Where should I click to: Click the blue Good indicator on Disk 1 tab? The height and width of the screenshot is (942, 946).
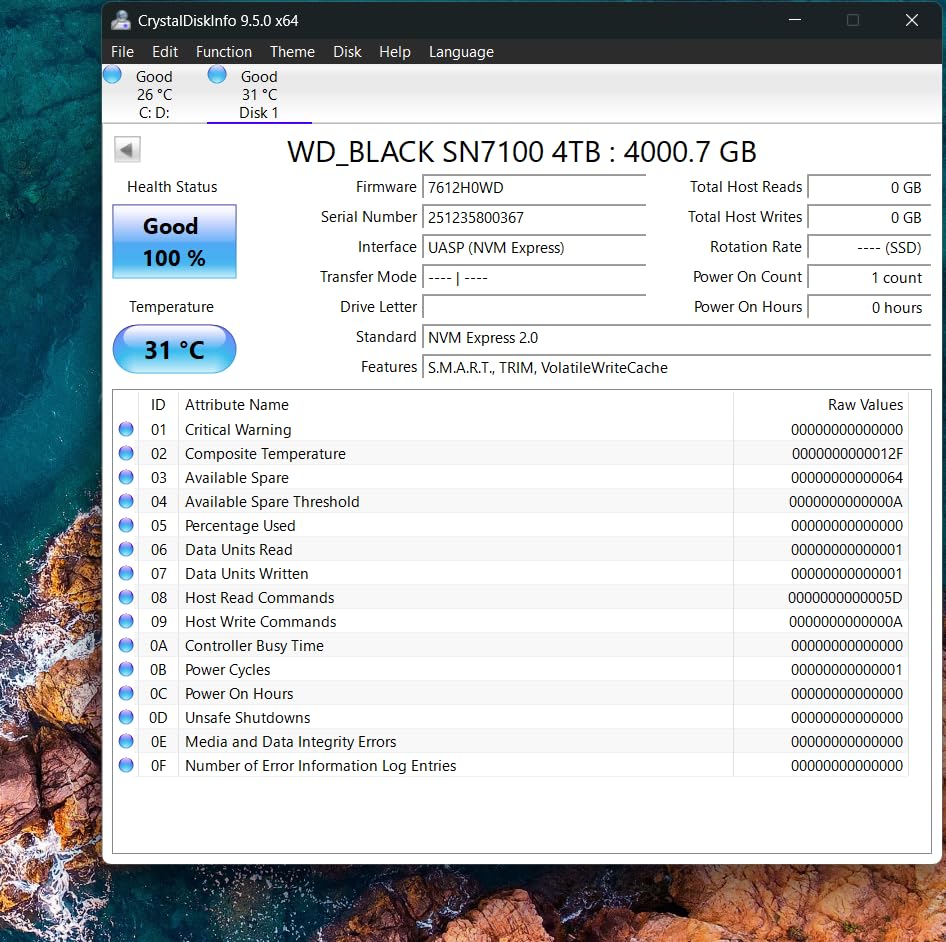tap(216, 74)
